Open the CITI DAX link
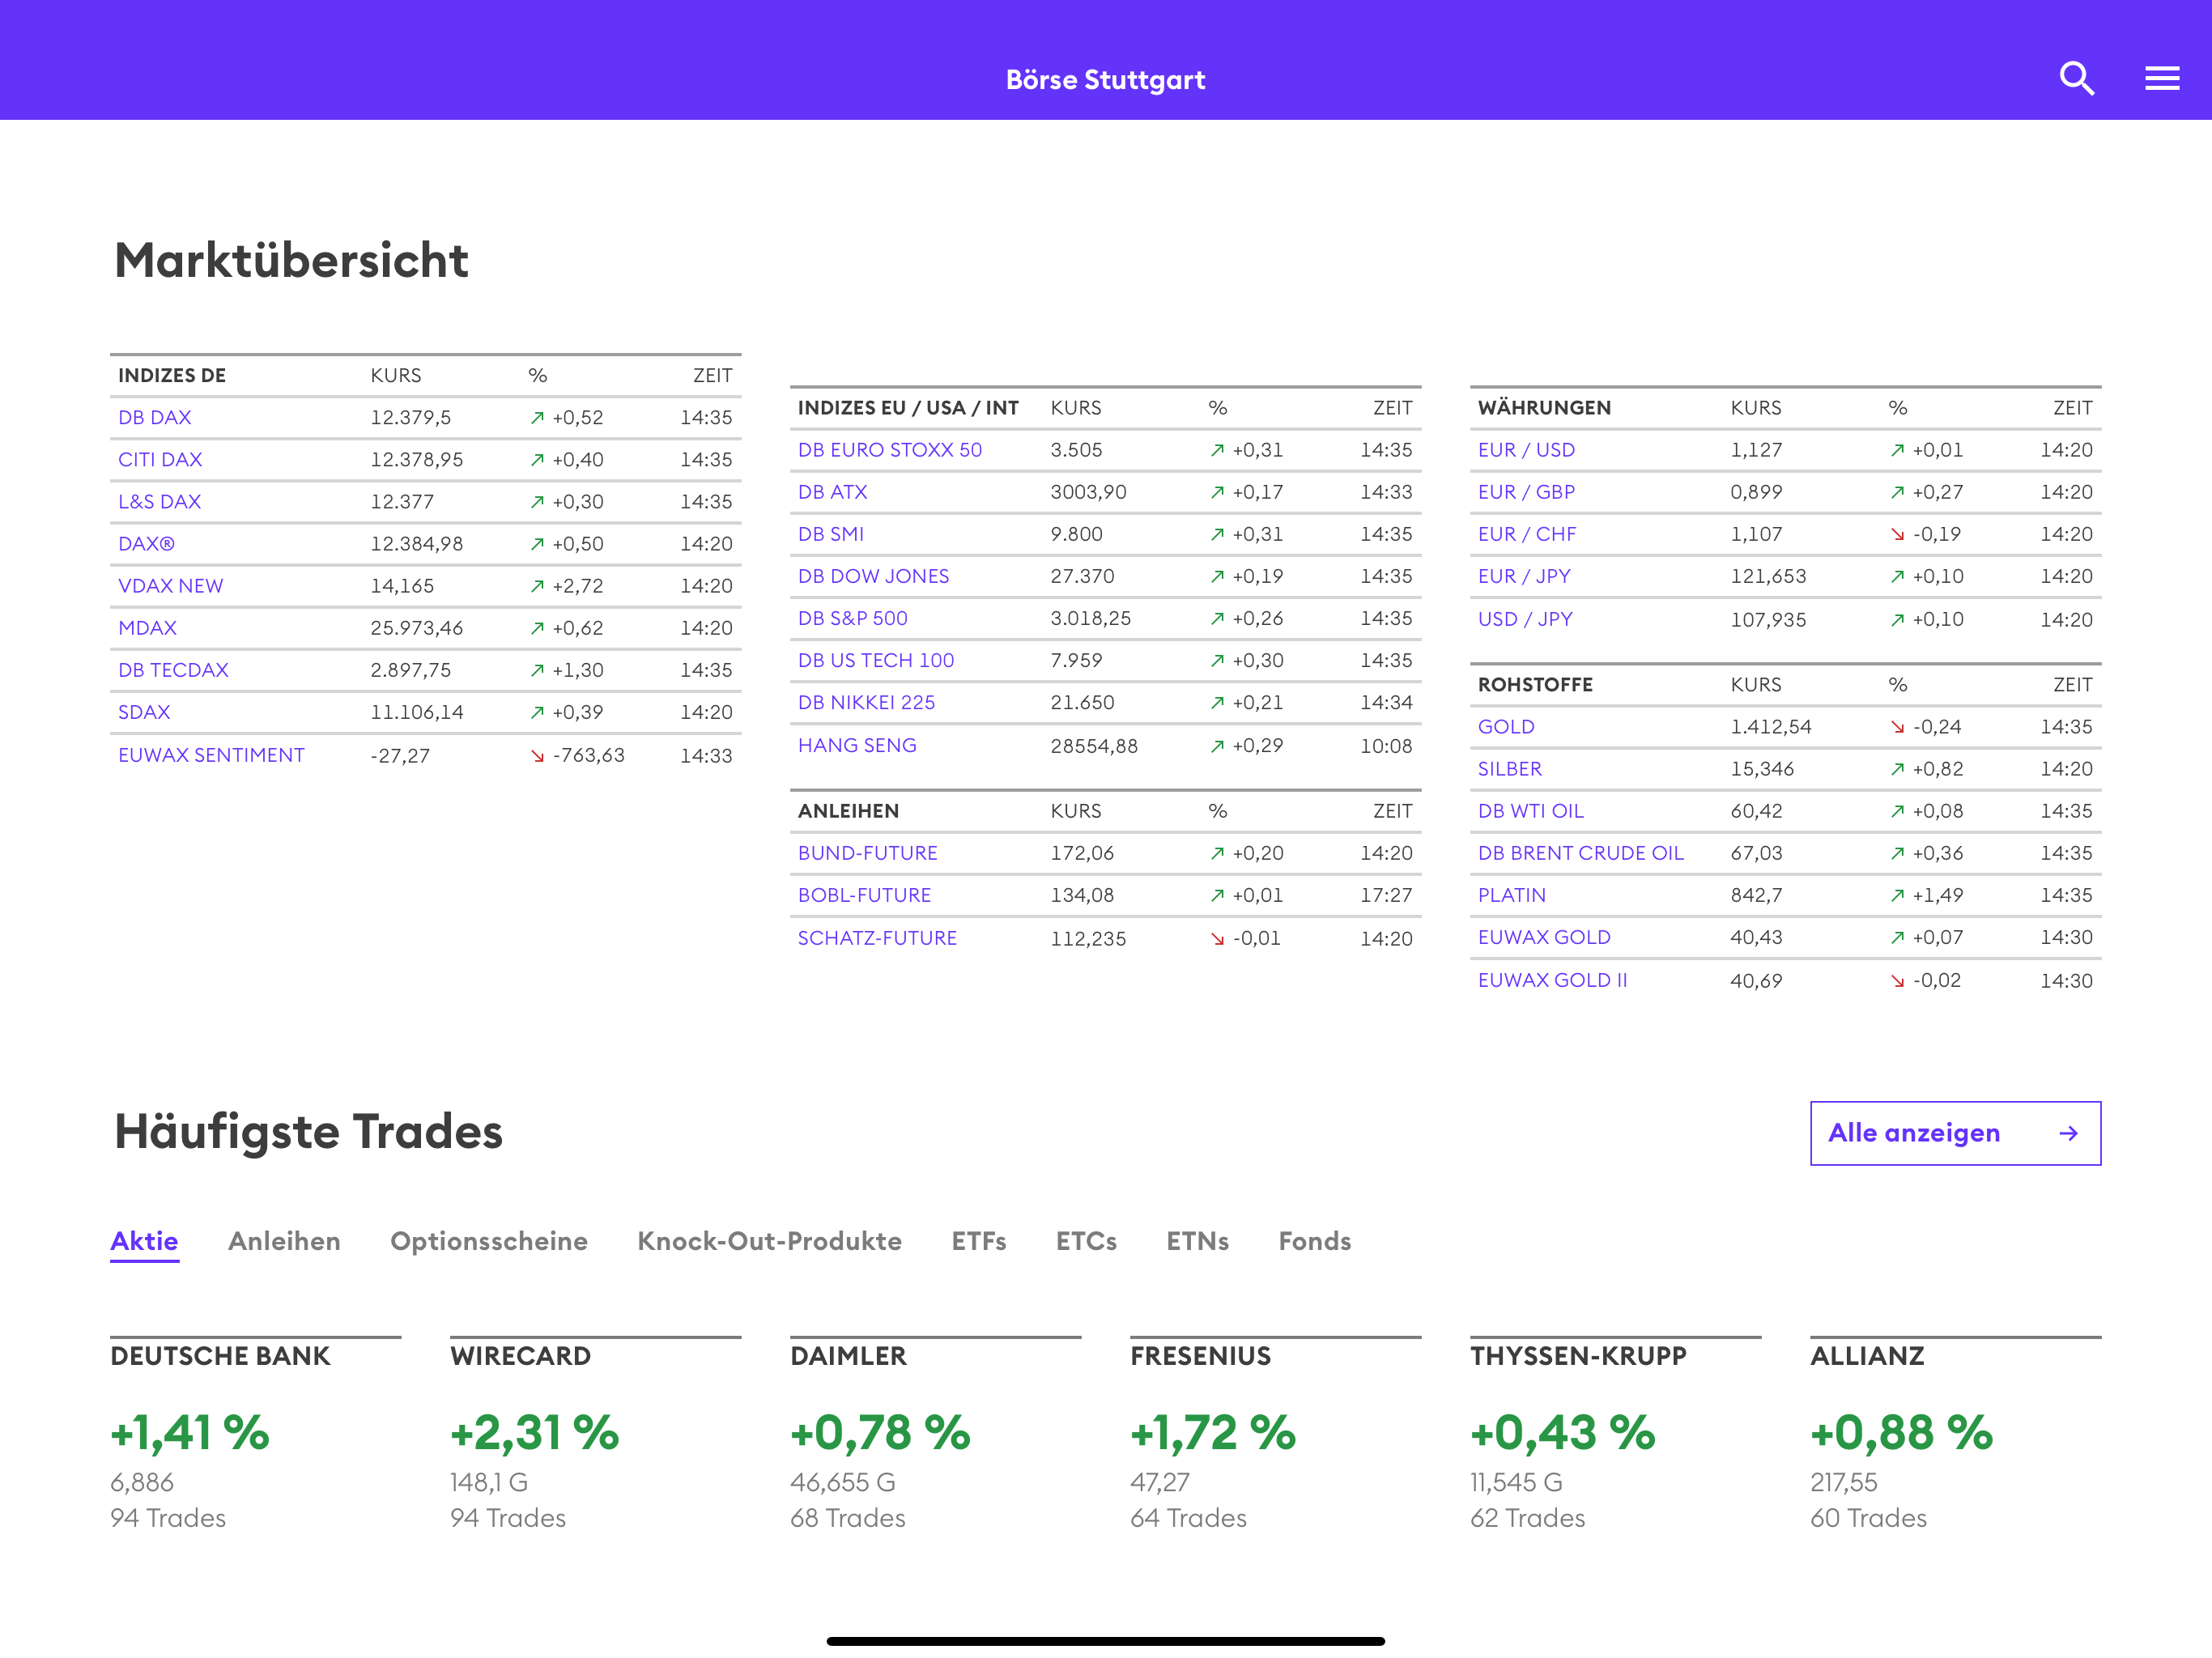The image size is (2212, 1658). tap(160, 459)
